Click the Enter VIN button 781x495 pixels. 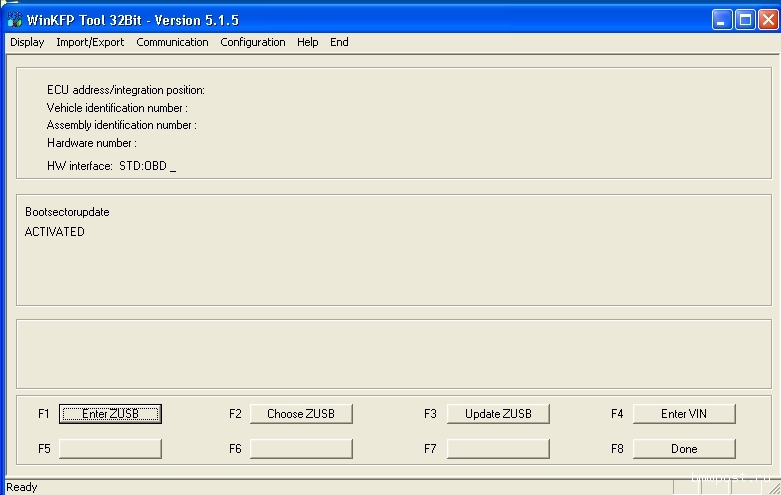coord(684,414)
